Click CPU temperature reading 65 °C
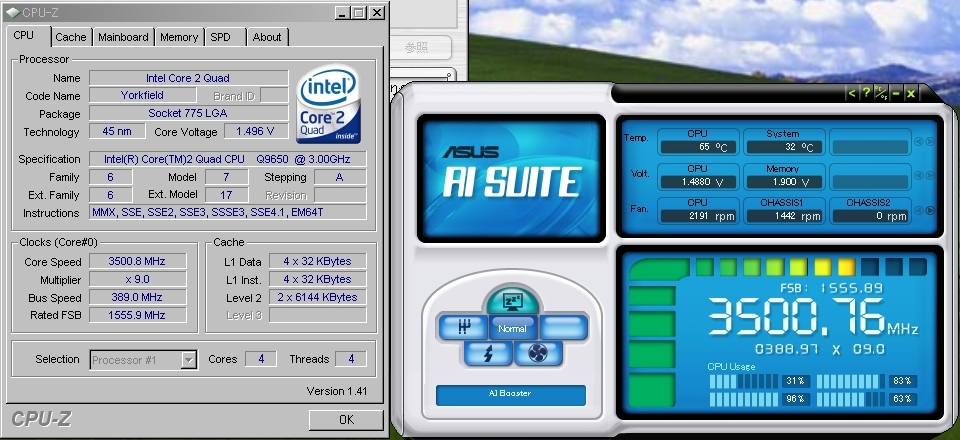 [698, 147]
